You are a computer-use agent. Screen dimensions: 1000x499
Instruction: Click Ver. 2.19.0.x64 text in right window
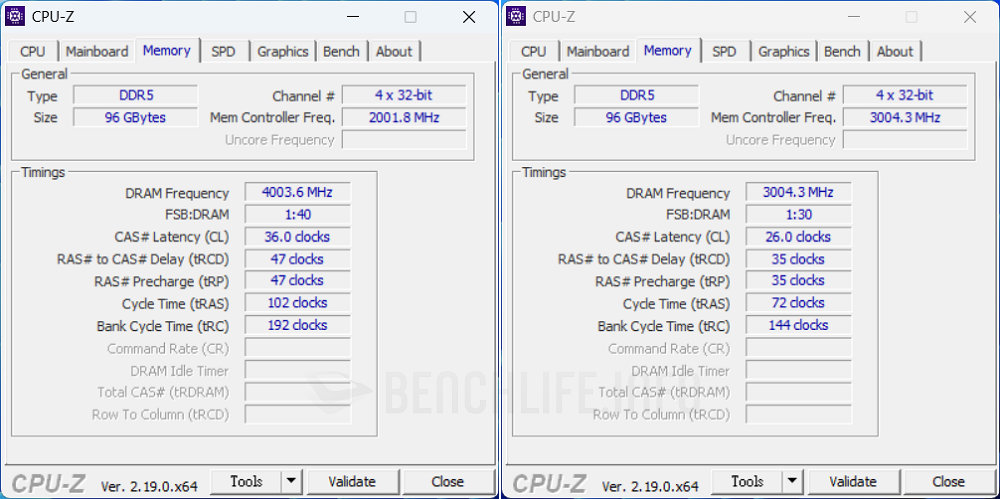click(650, 486)
